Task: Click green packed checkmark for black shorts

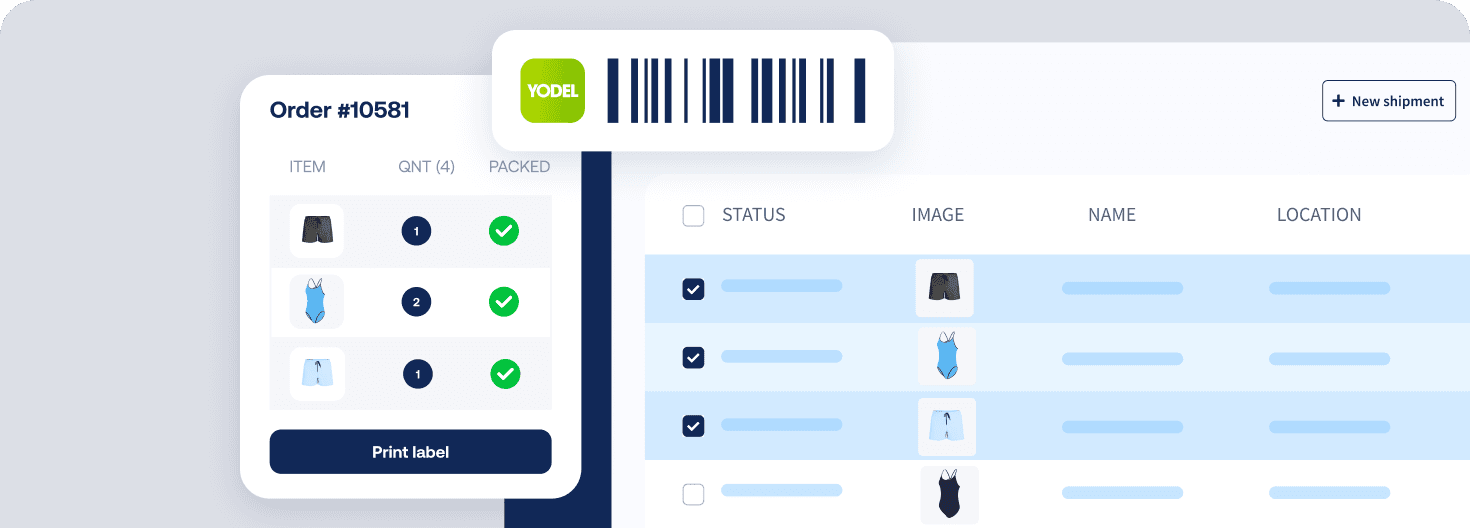Action: [x=504, y=232]
